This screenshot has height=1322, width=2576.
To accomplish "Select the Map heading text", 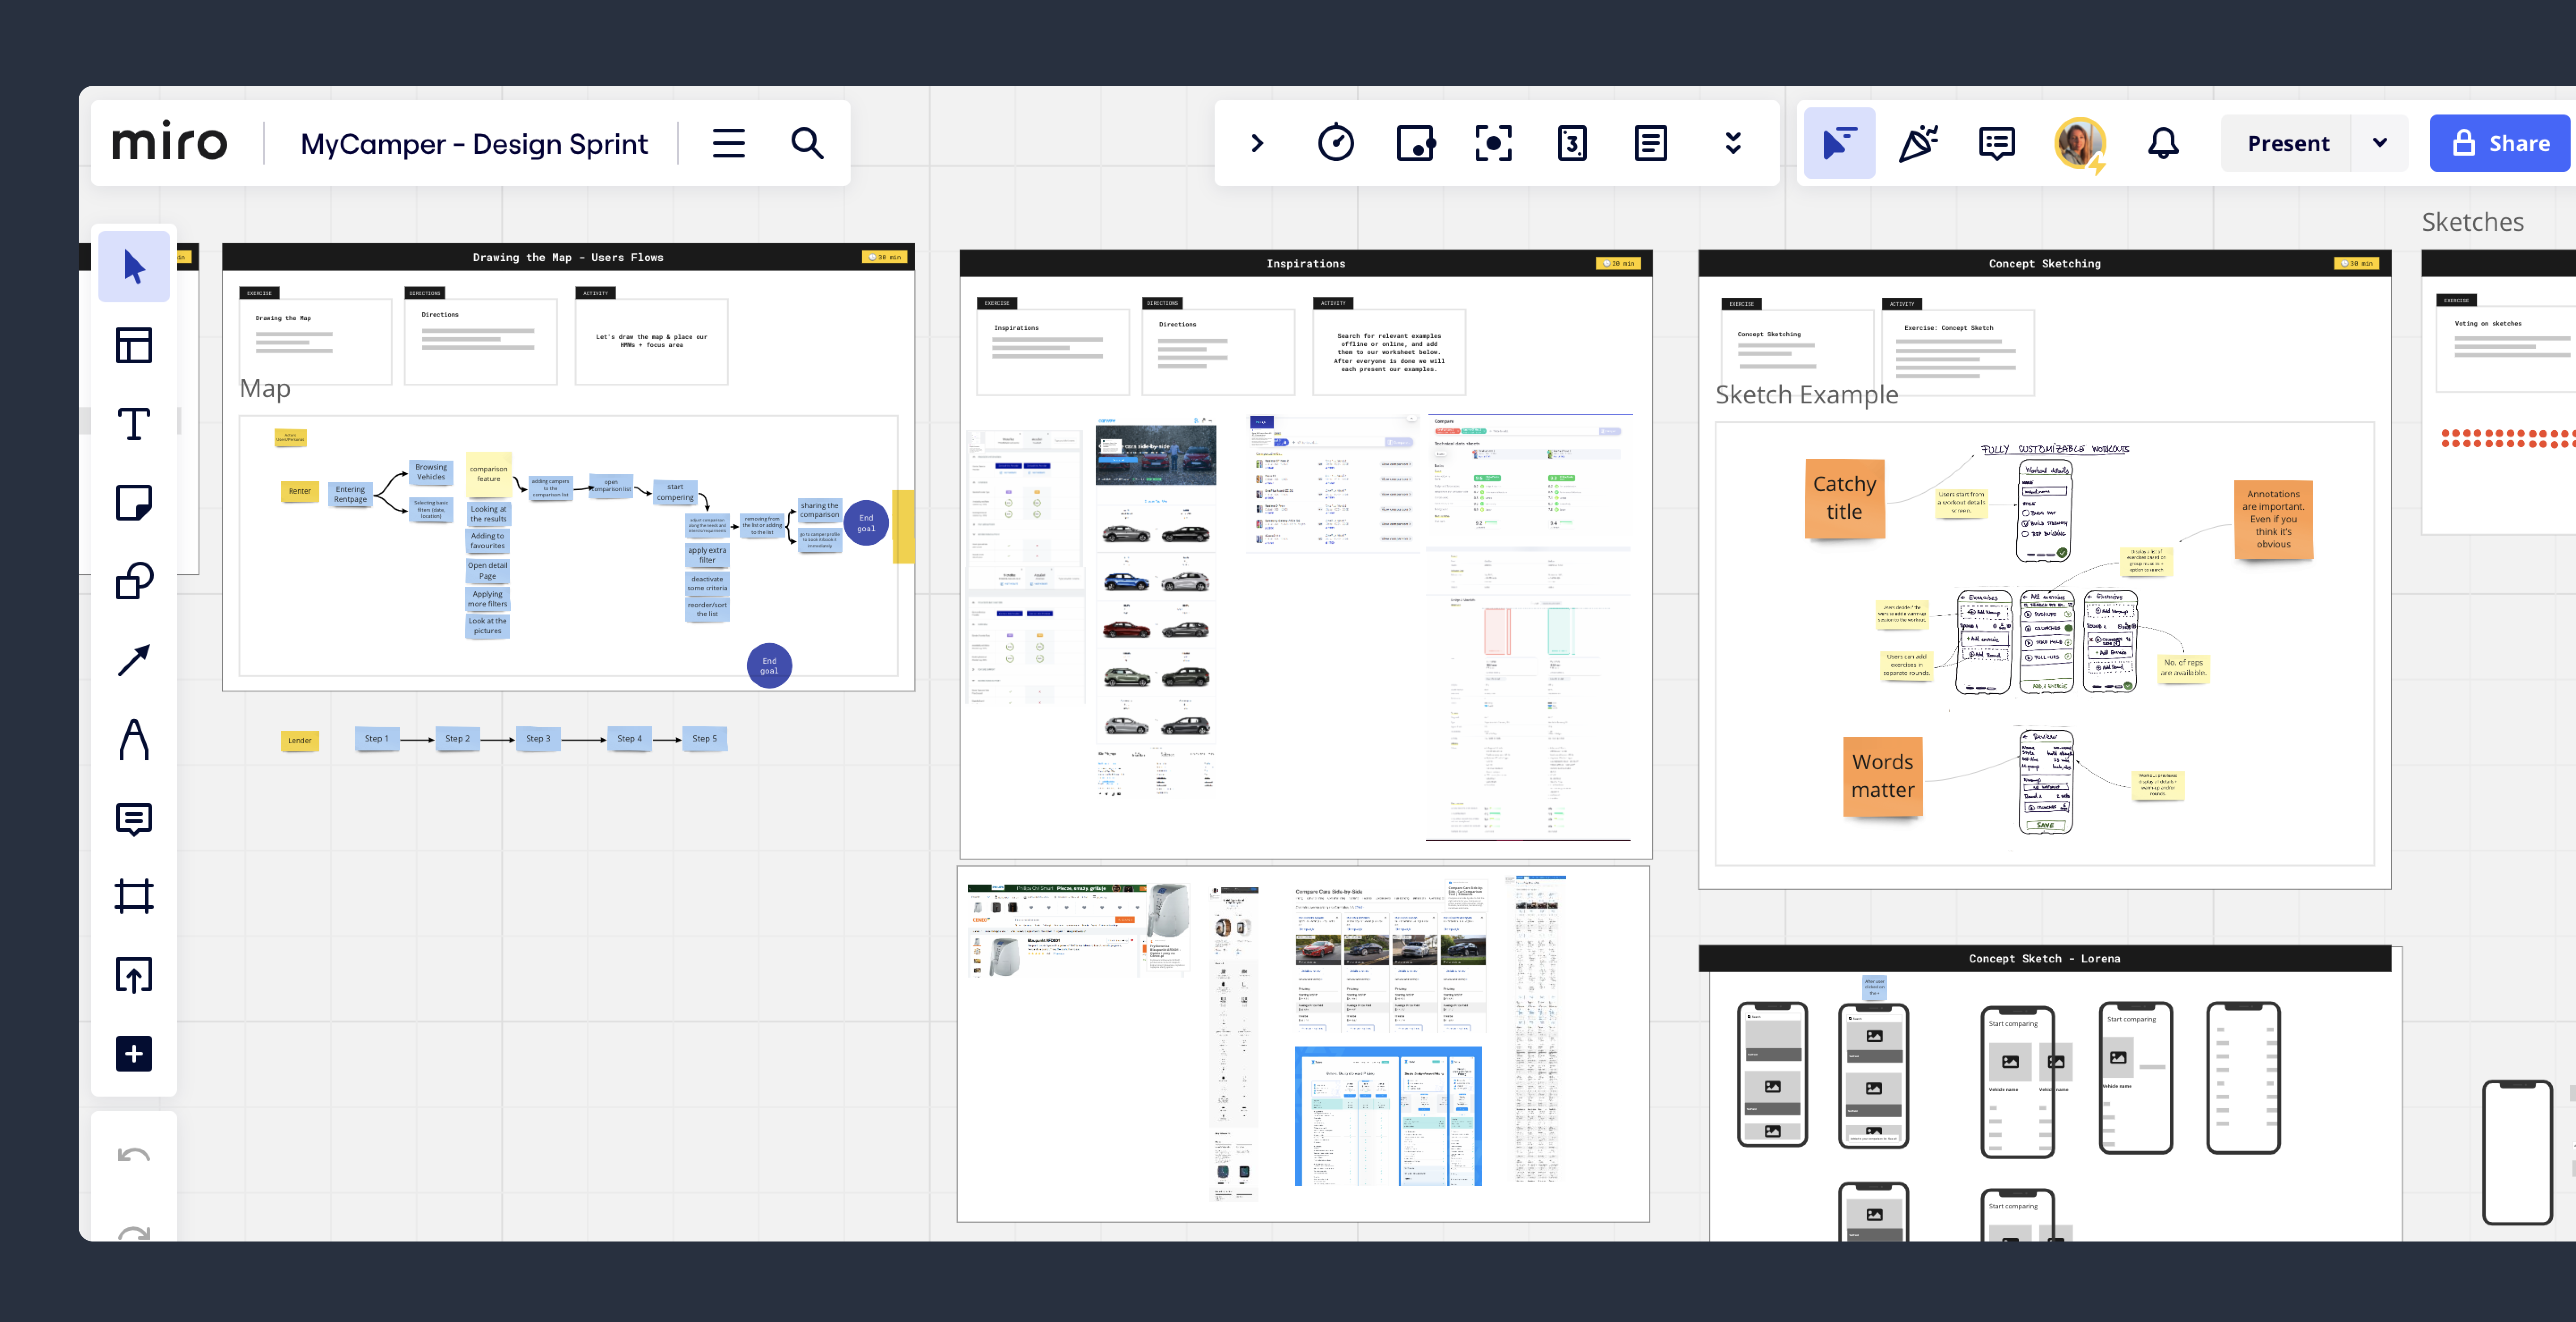I will [265, 389].
